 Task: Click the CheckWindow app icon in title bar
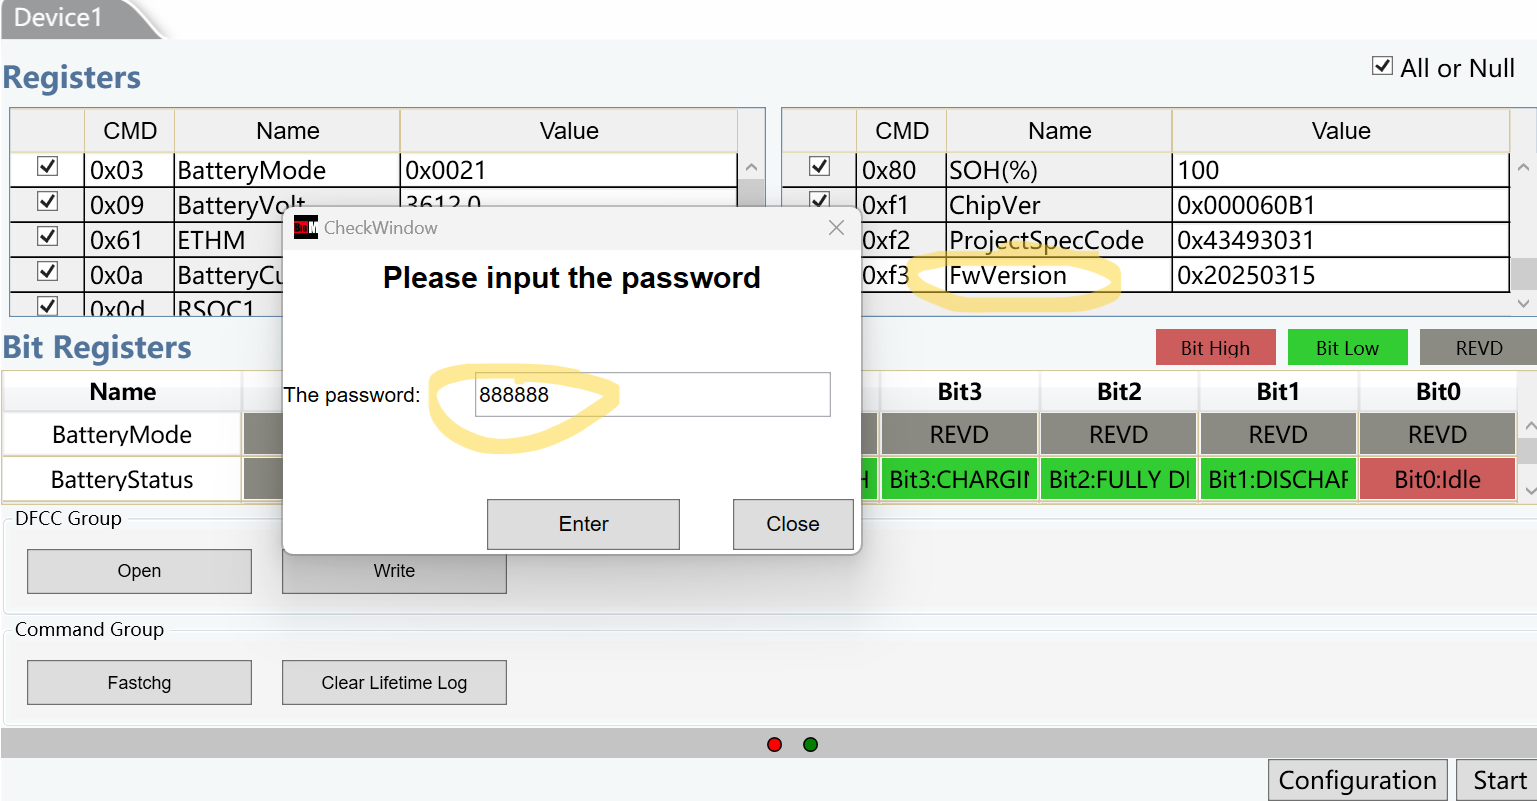[305, 227]
